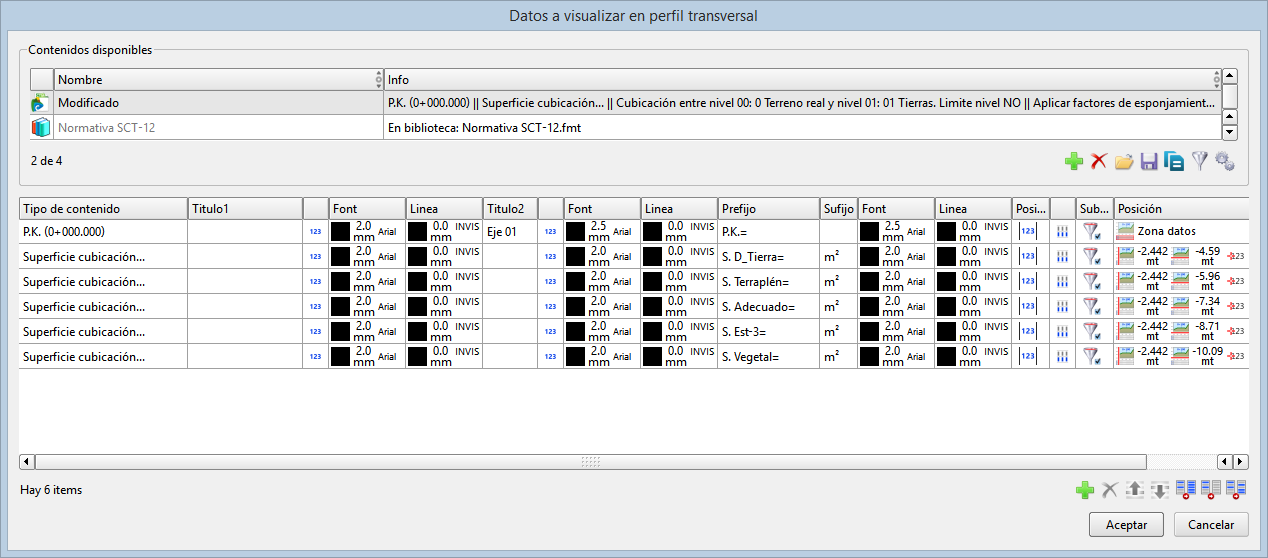Click Zona datos position icon
This screenshot has height=558, width=1268.
tap(1126, 231)
